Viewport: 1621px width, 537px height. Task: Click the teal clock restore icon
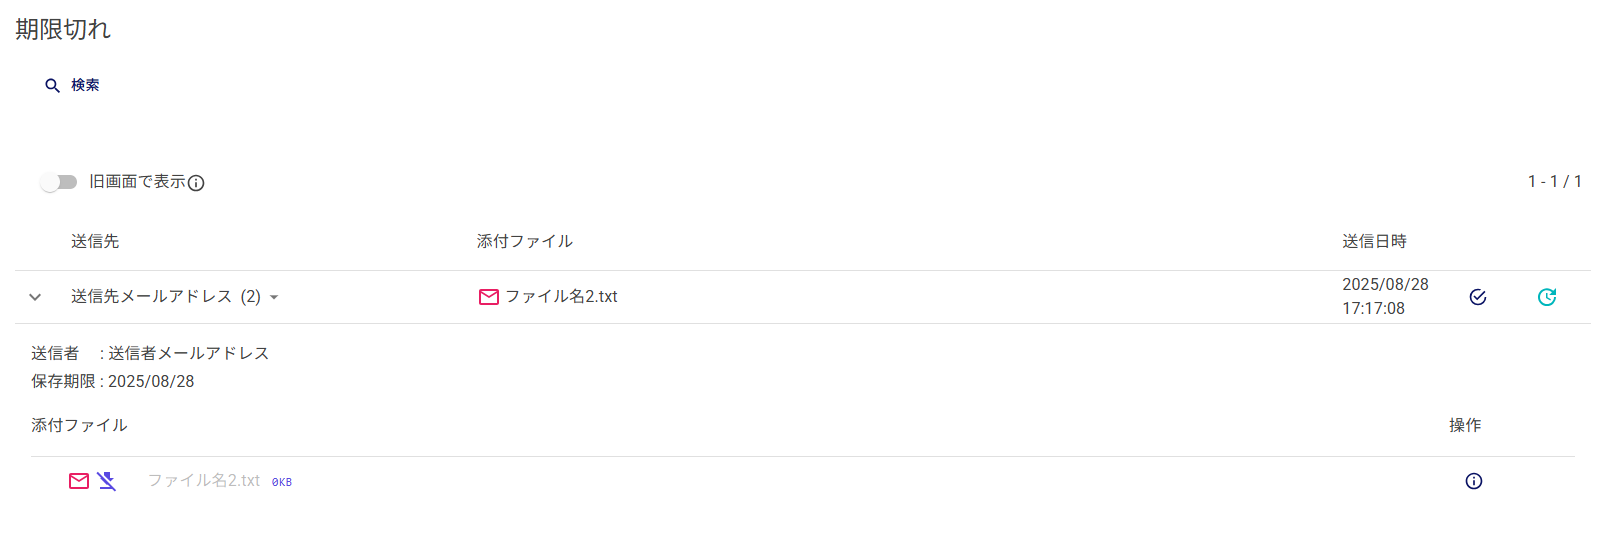point(1546,297)
